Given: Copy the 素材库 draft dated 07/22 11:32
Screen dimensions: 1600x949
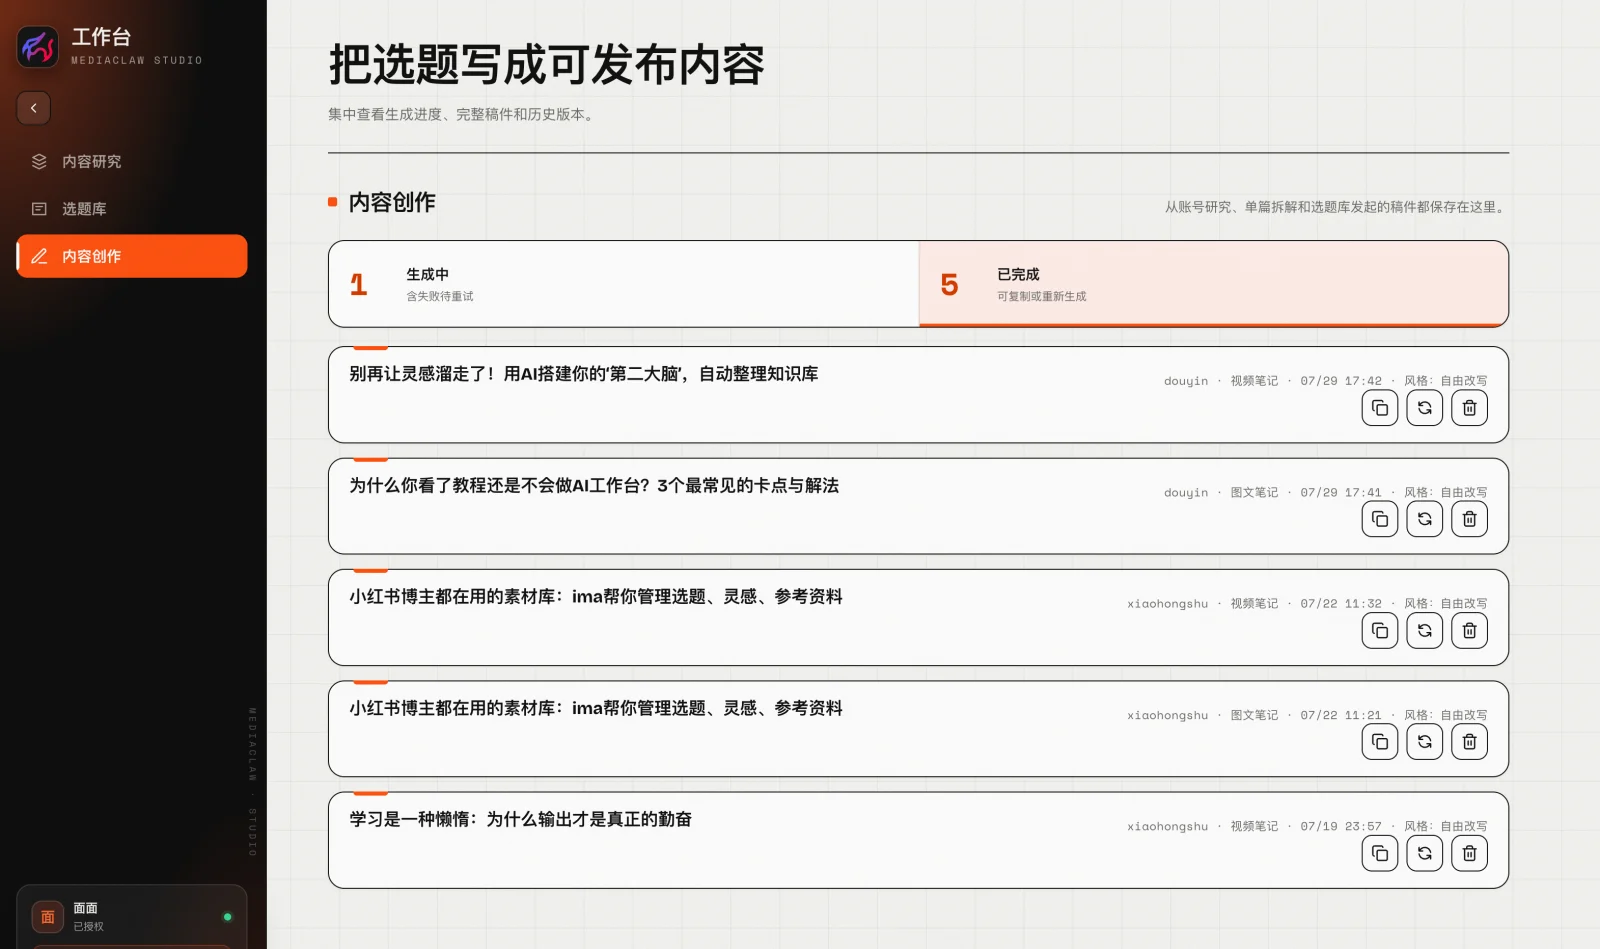Looking at the screenshot, I should 1380,631.
